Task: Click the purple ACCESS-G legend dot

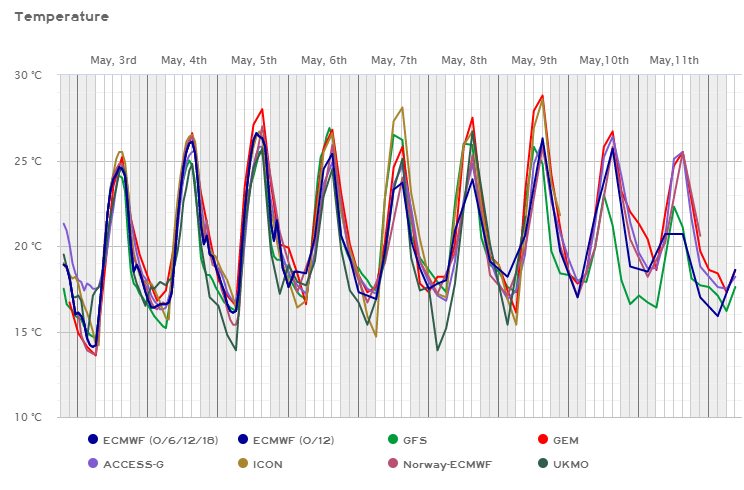Action: point(93,463)
